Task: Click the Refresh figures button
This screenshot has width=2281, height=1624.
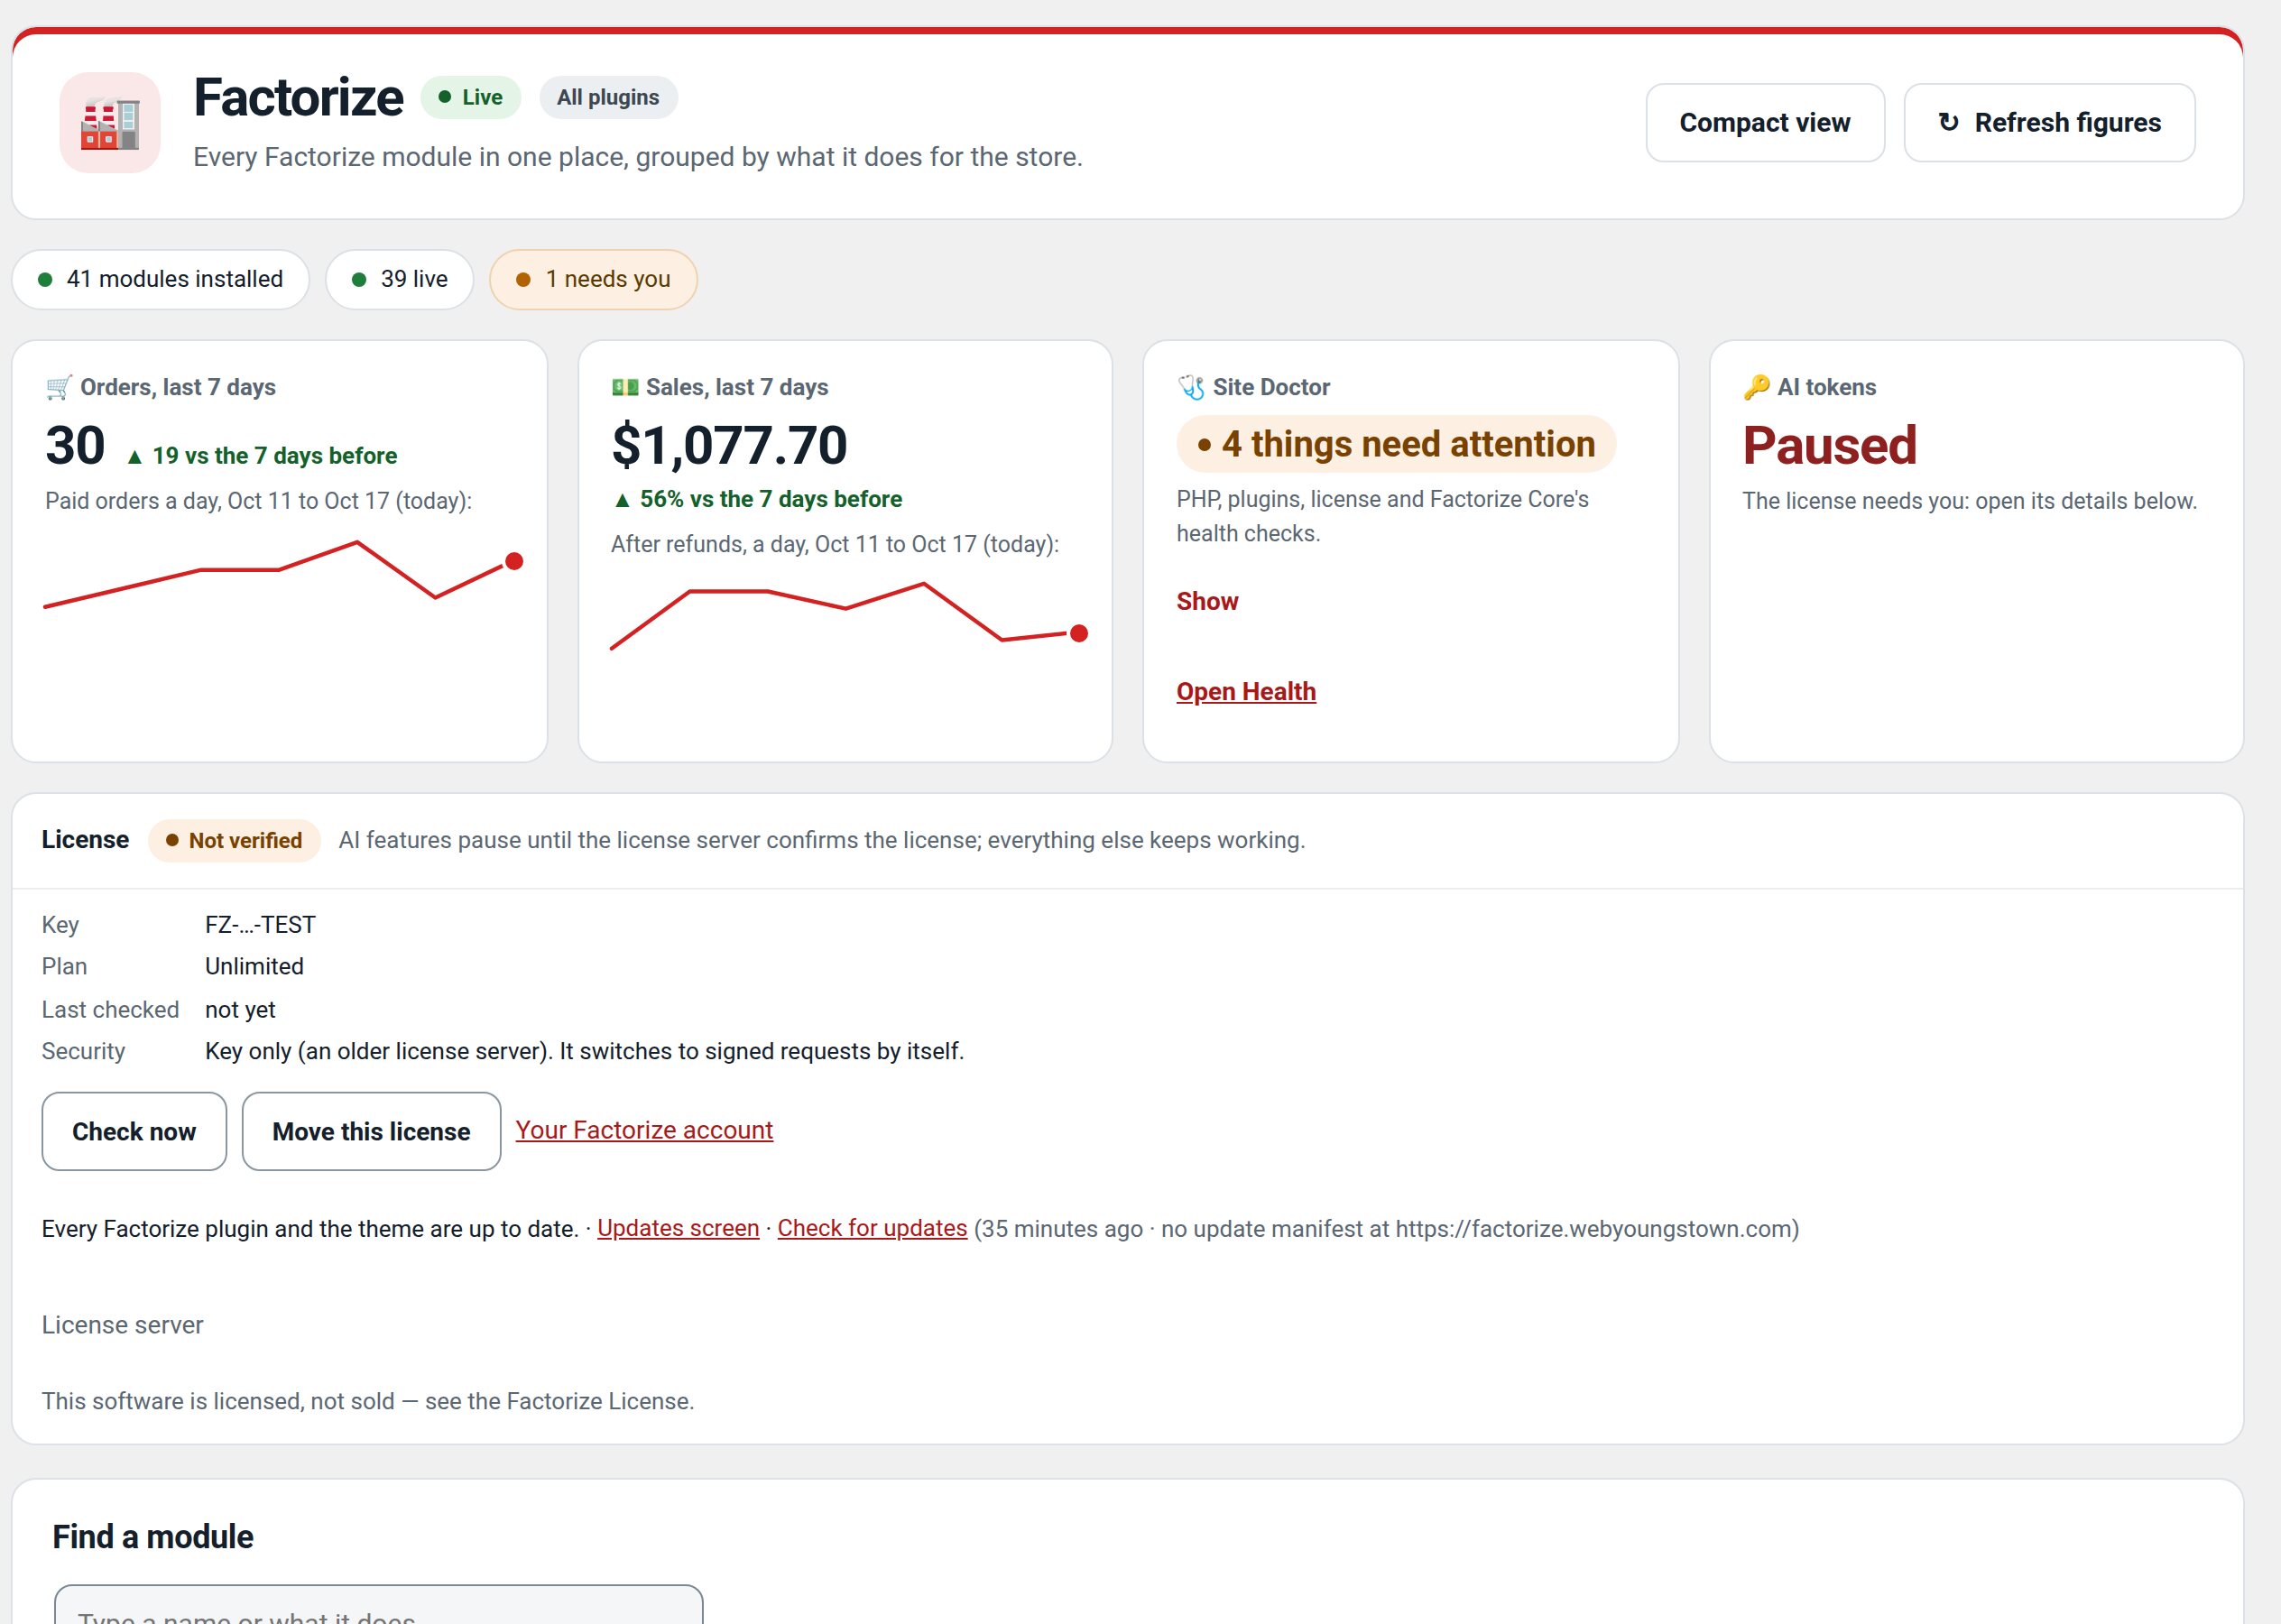Action: click(2049, 123)
